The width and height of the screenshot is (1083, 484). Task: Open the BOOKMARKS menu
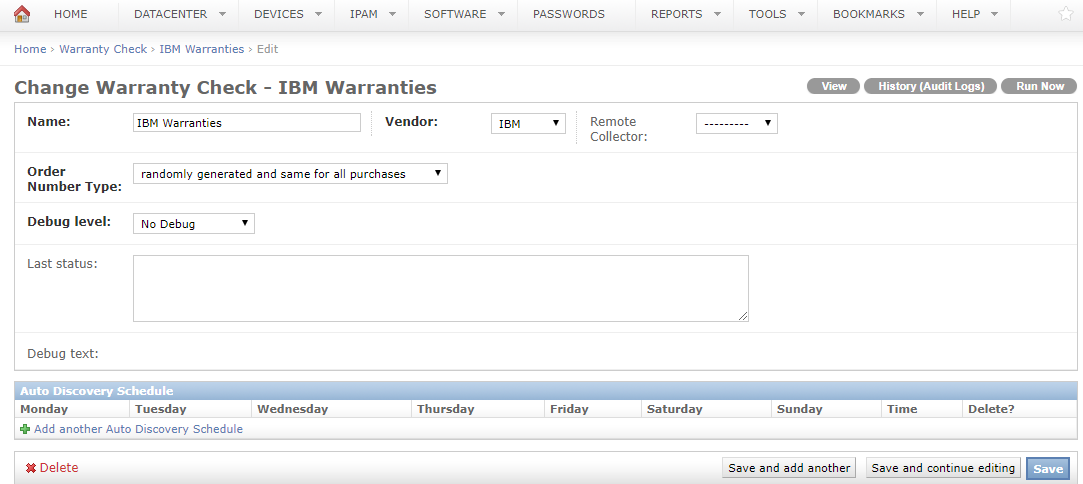coord(878,14)
